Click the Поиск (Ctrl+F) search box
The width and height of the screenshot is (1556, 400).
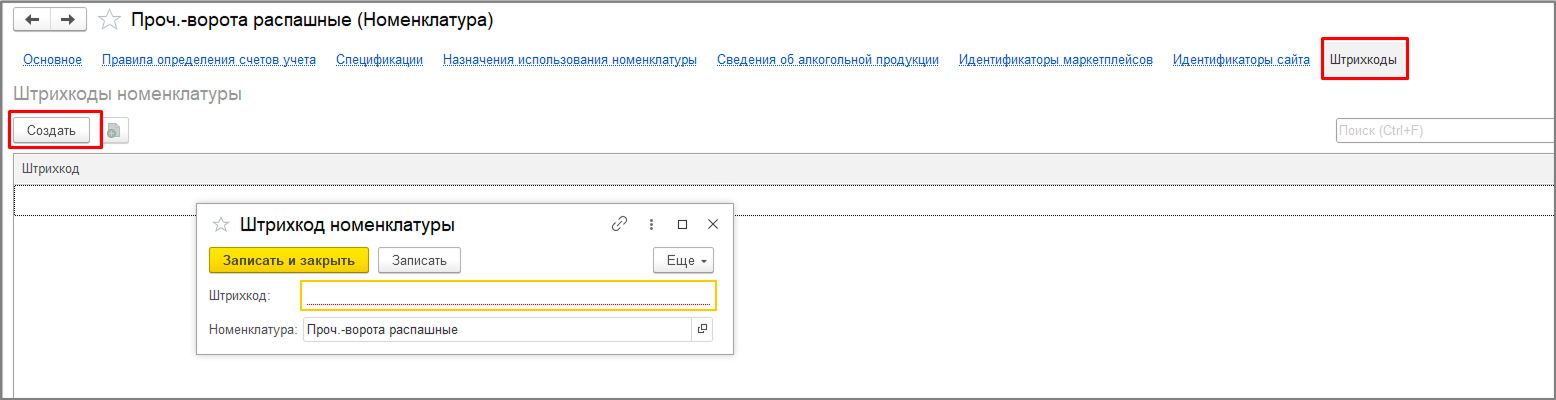coord(1445,131)
